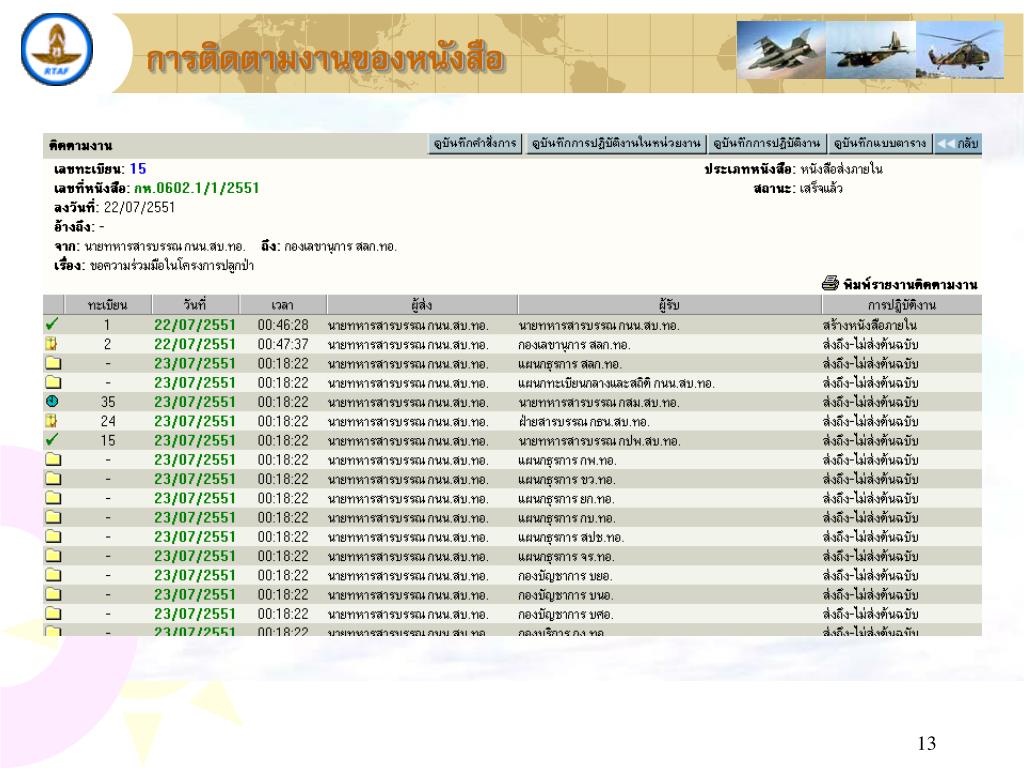Click register number 24 cell
Image resolution: width=1024 pixels, height=768 pixels.
pos(108,421)
